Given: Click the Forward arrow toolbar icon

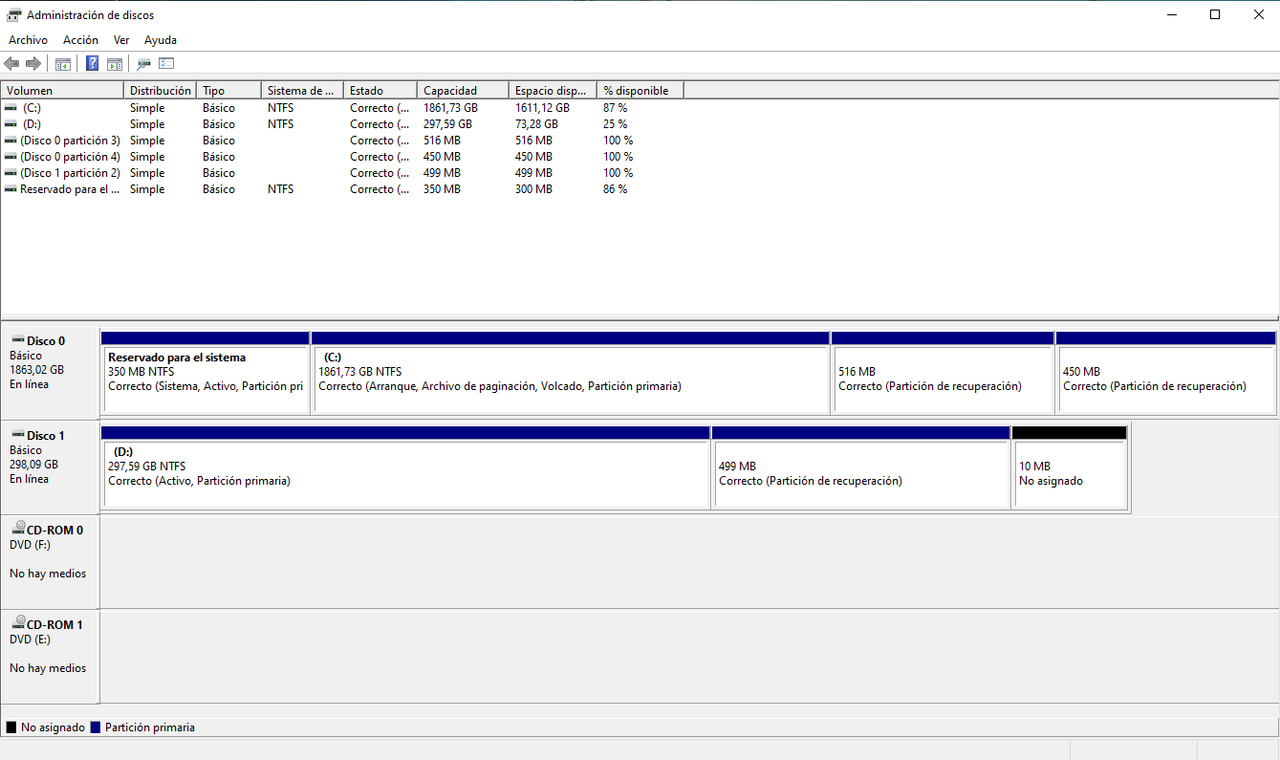Looking at the screenshot, I should tap(33, 63).
